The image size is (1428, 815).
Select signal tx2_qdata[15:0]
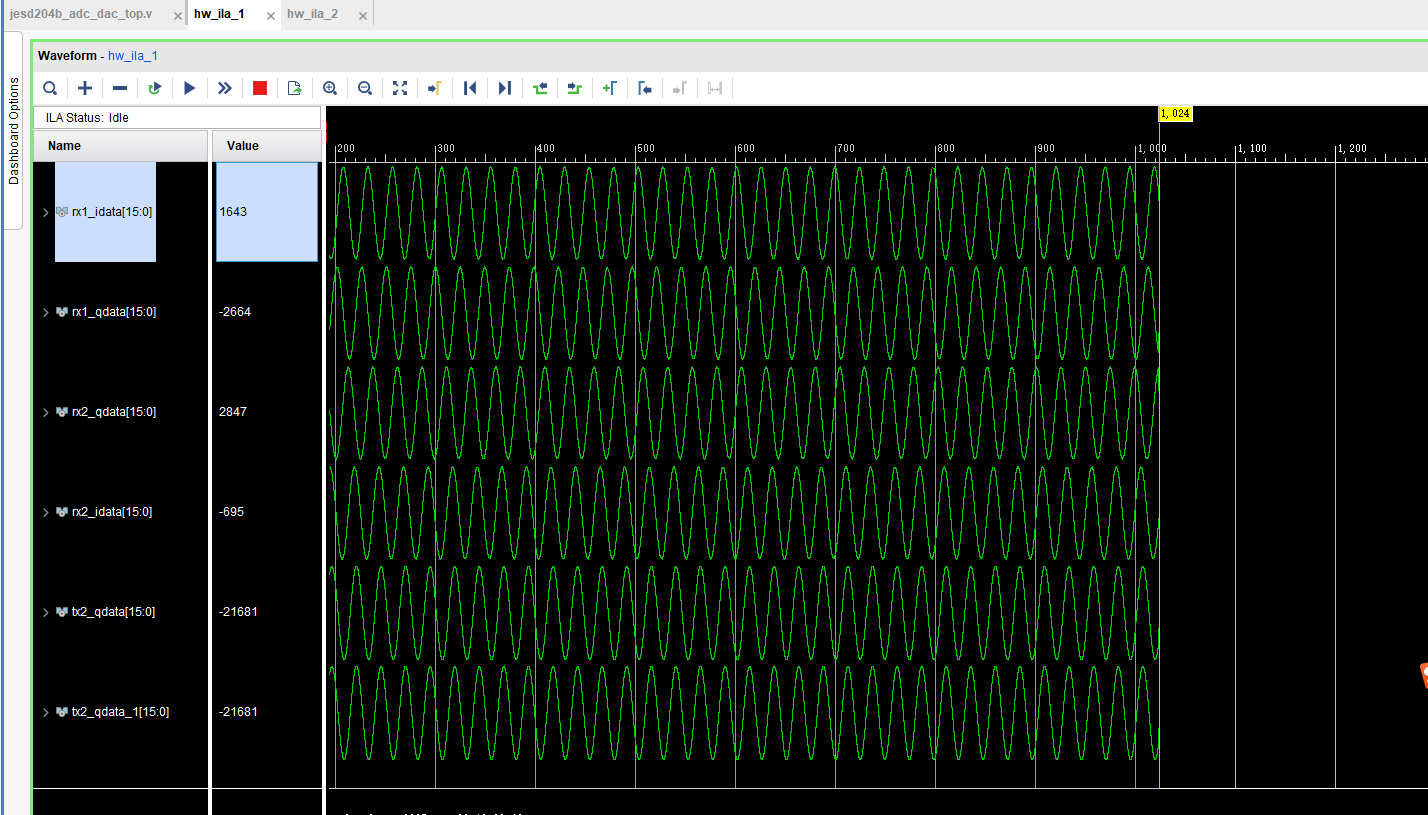pyautogui.click(x=114, y=612)
